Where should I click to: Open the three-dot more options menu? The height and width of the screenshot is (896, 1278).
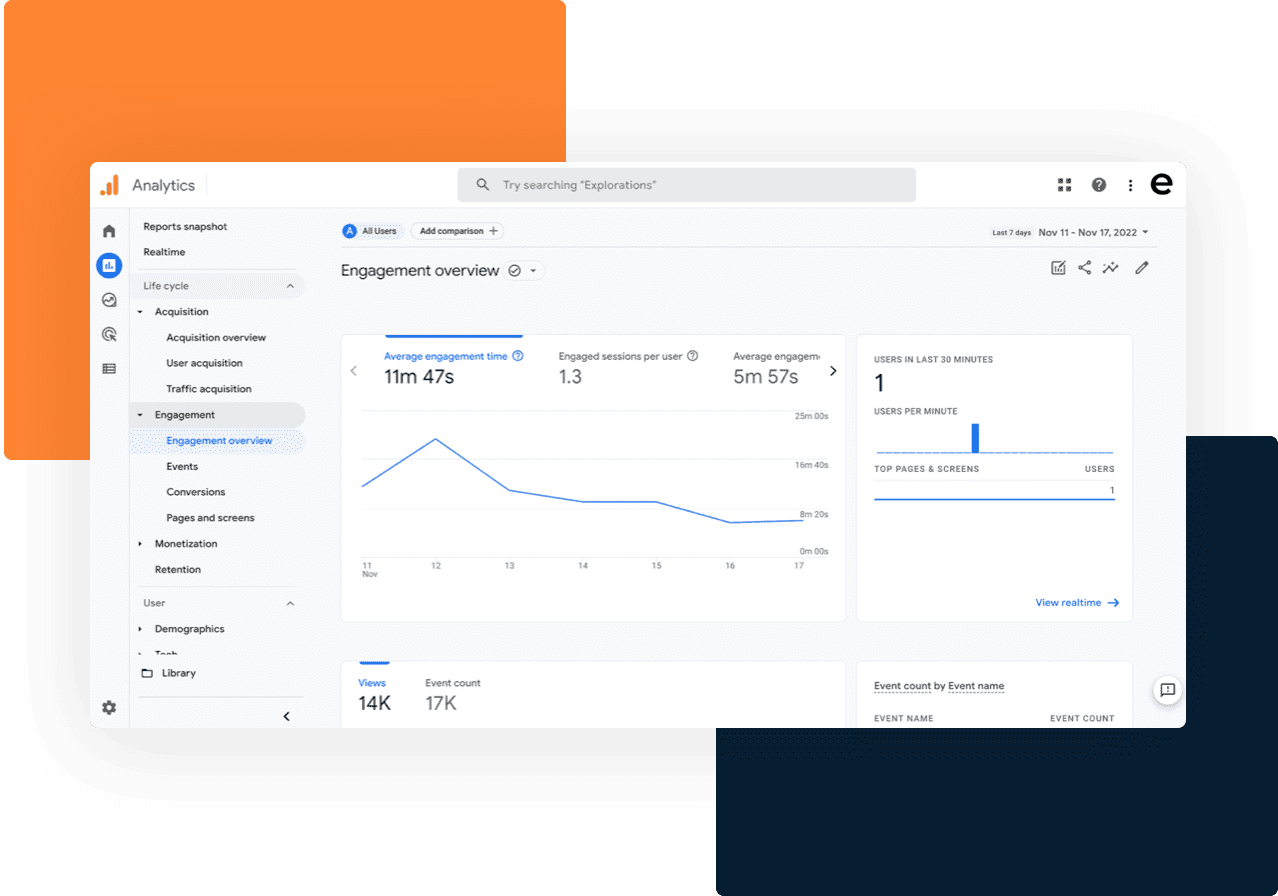click(1130, 185)
